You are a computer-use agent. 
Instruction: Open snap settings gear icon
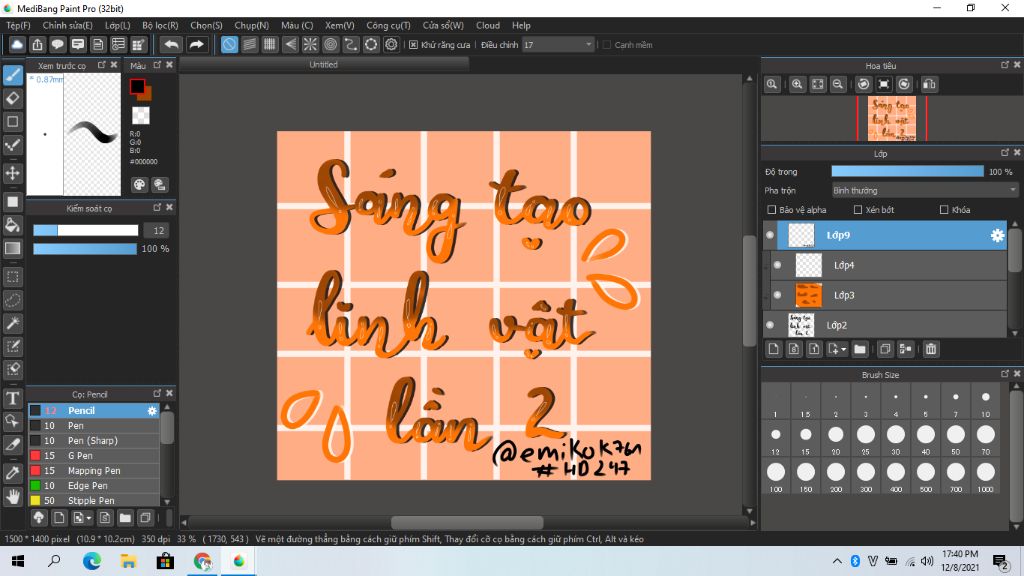391,44
